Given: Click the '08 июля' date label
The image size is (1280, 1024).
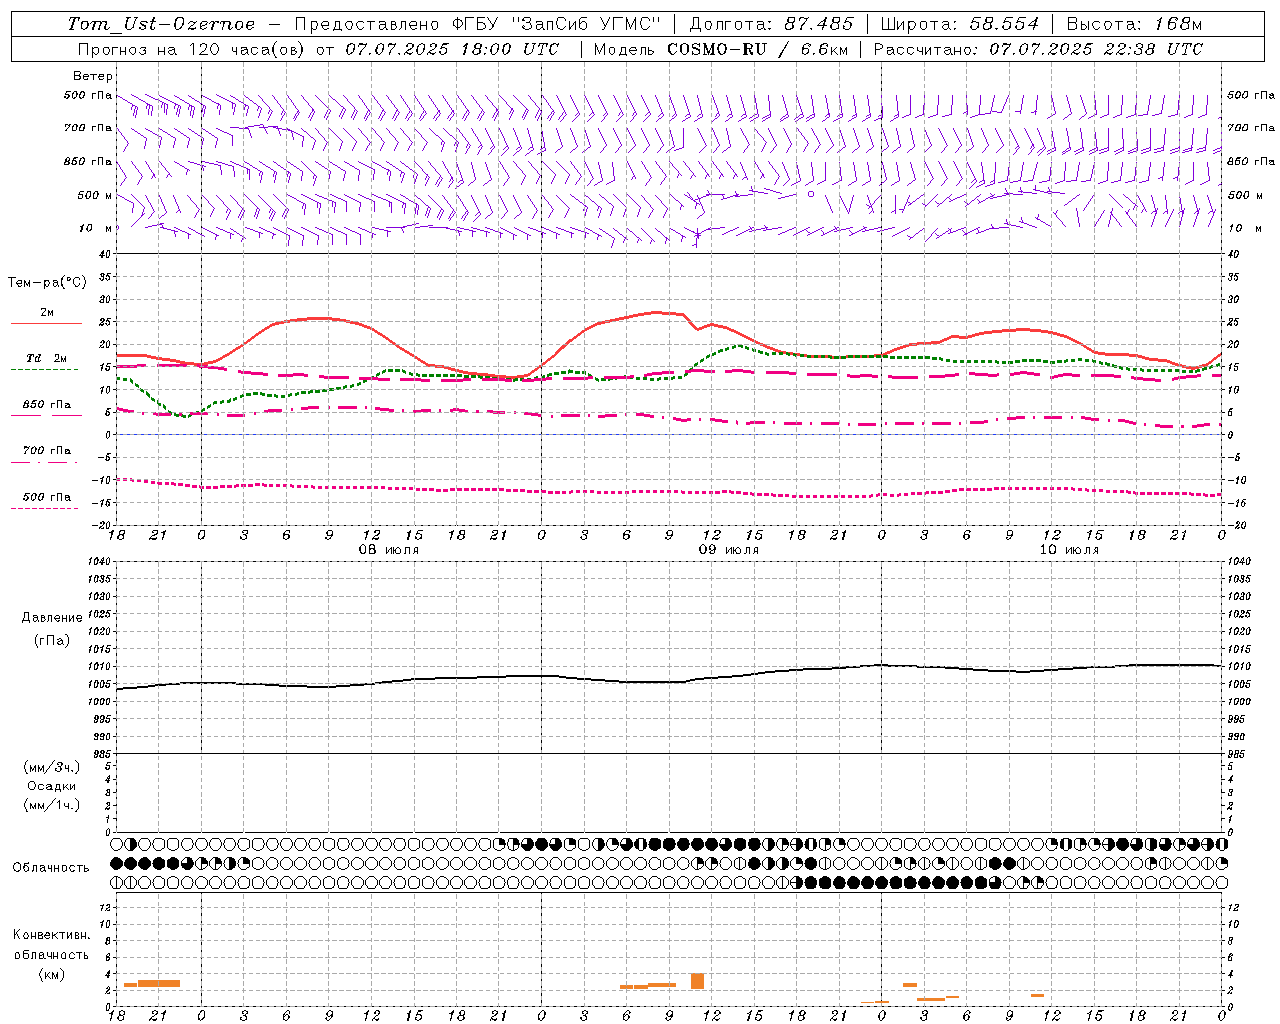Looking at the screenshot, I should coord(389,550).
